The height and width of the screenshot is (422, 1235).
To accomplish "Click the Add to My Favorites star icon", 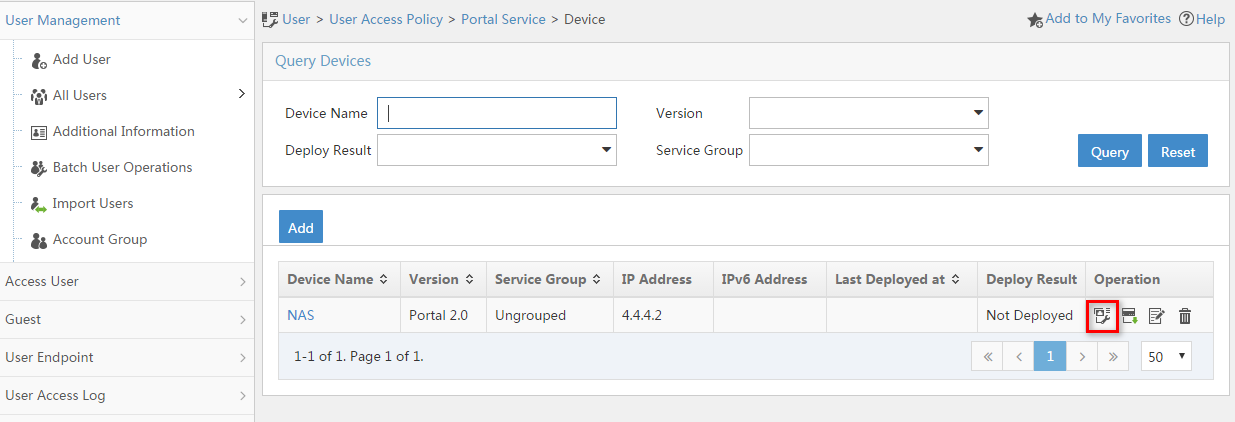I will 1036,19.
